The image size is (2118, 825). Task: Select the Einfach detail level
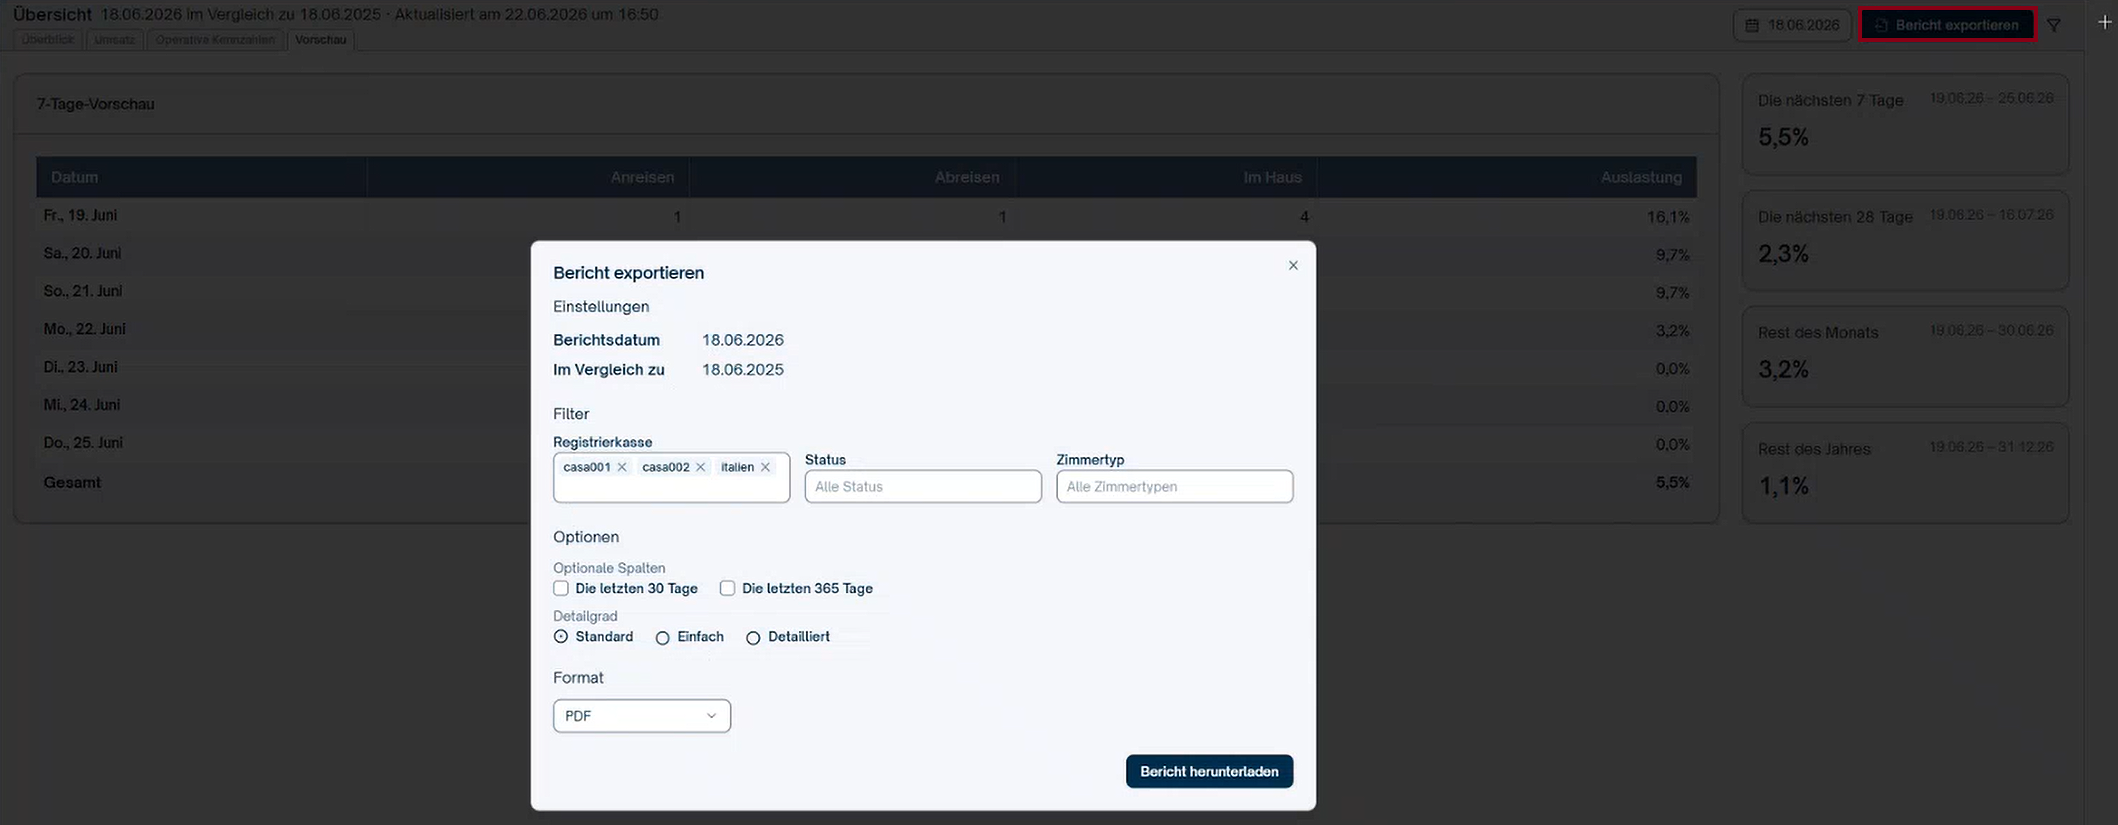click(662, 638)
